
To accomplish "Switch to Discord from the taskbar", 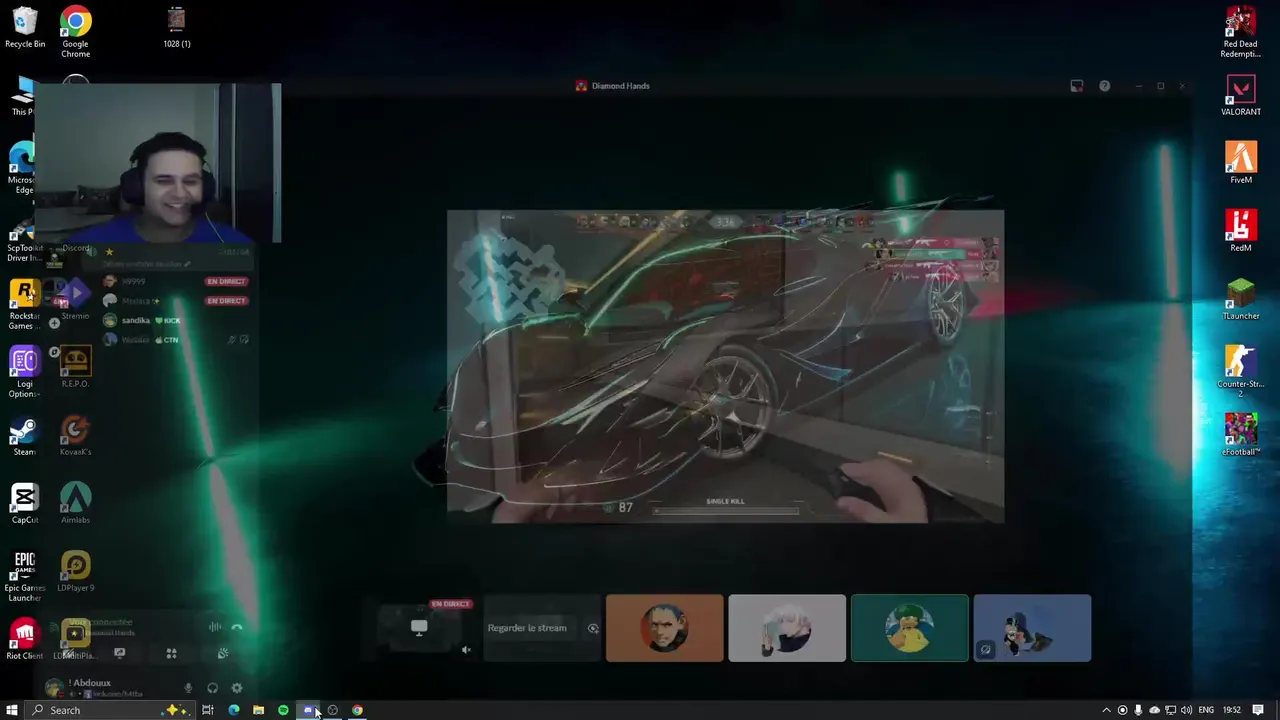I will (x=308, y=710).
